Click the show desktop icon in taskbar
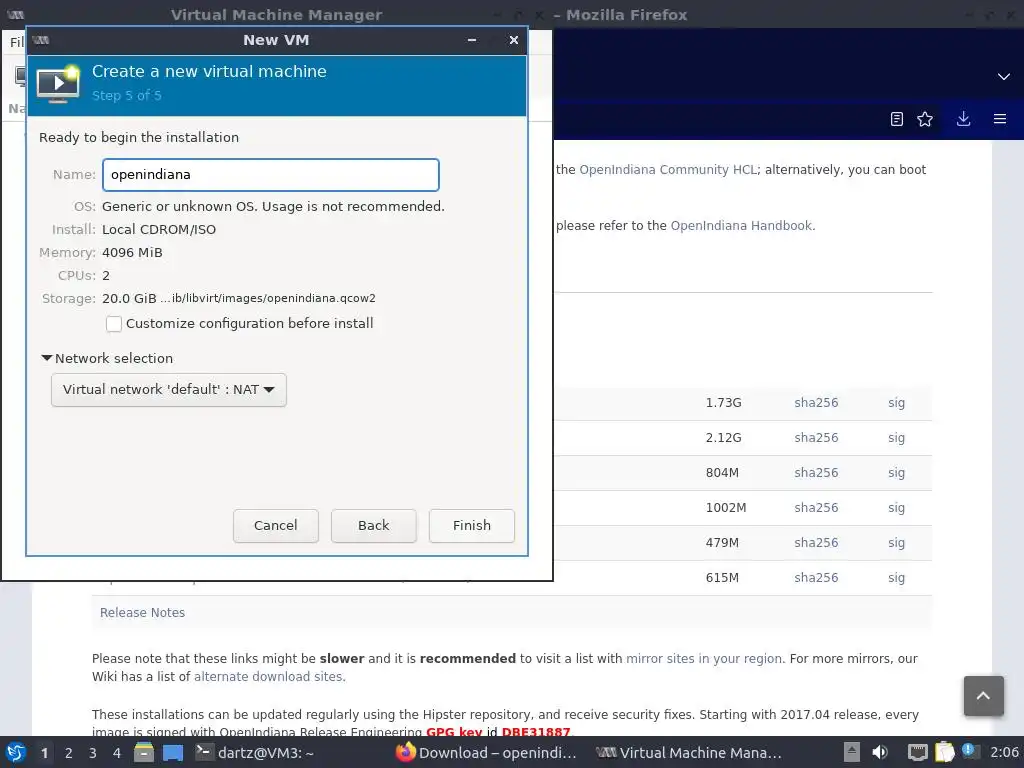 pos(173,752)
